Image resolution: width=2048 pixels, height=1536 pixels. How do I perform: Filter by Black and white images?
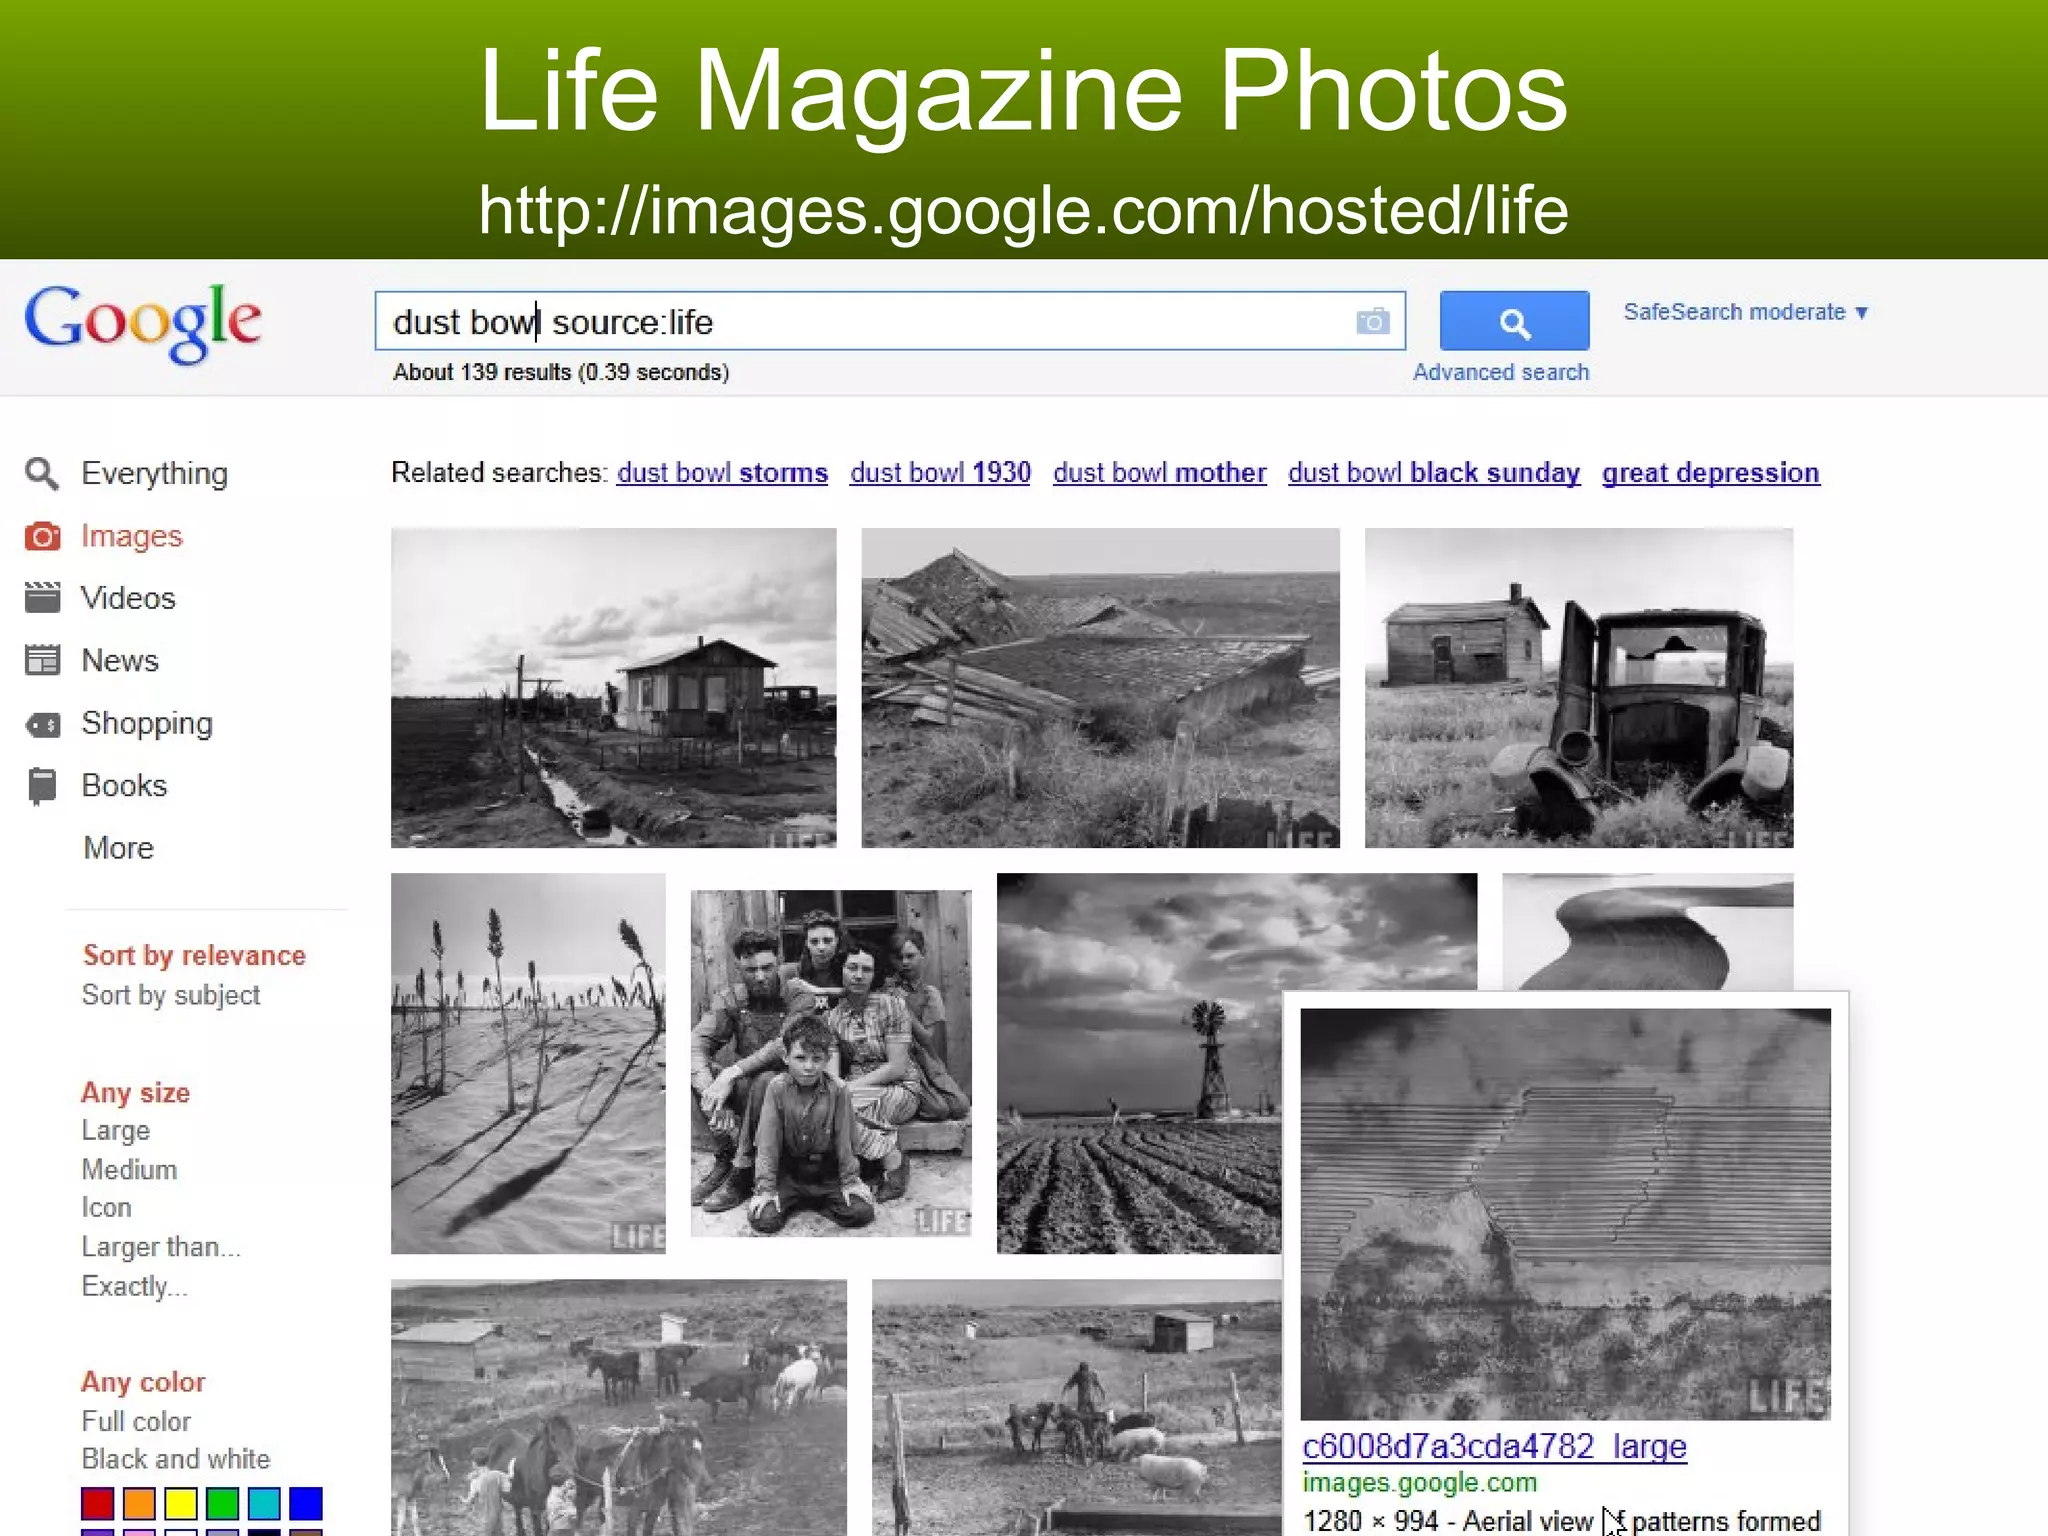tap(176, 1459)
